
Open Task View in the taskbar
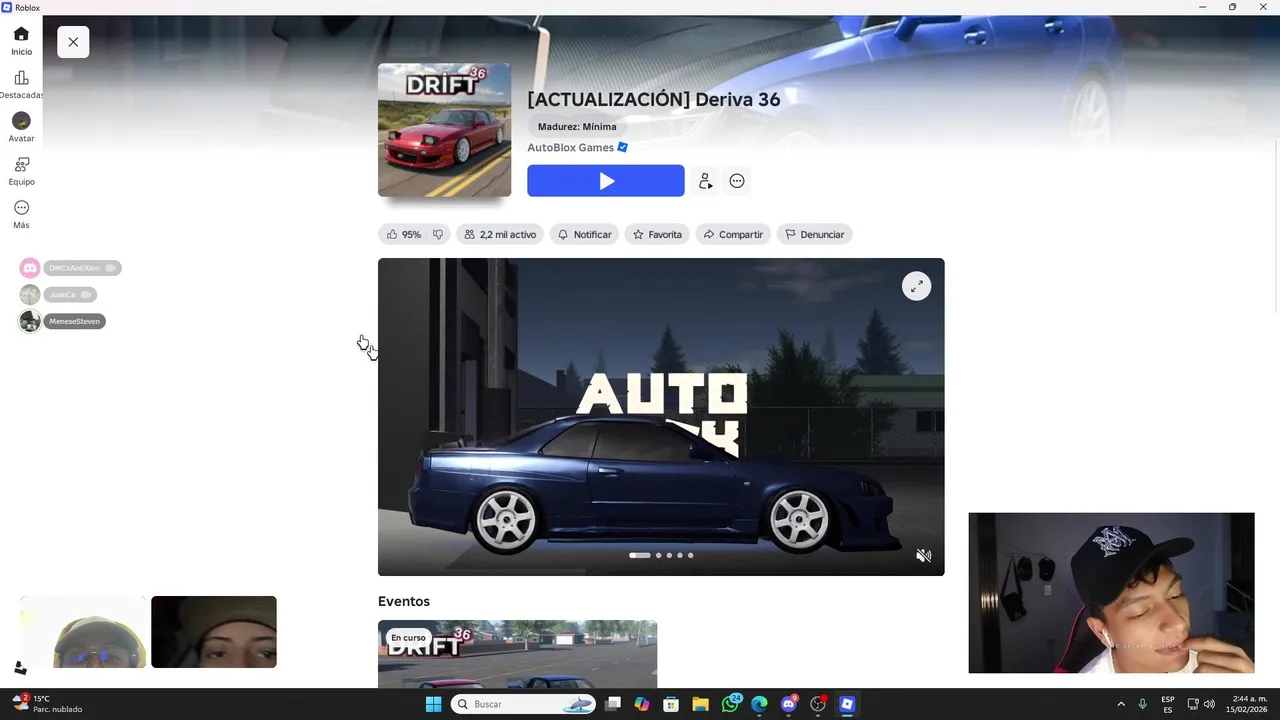point(613,704)
